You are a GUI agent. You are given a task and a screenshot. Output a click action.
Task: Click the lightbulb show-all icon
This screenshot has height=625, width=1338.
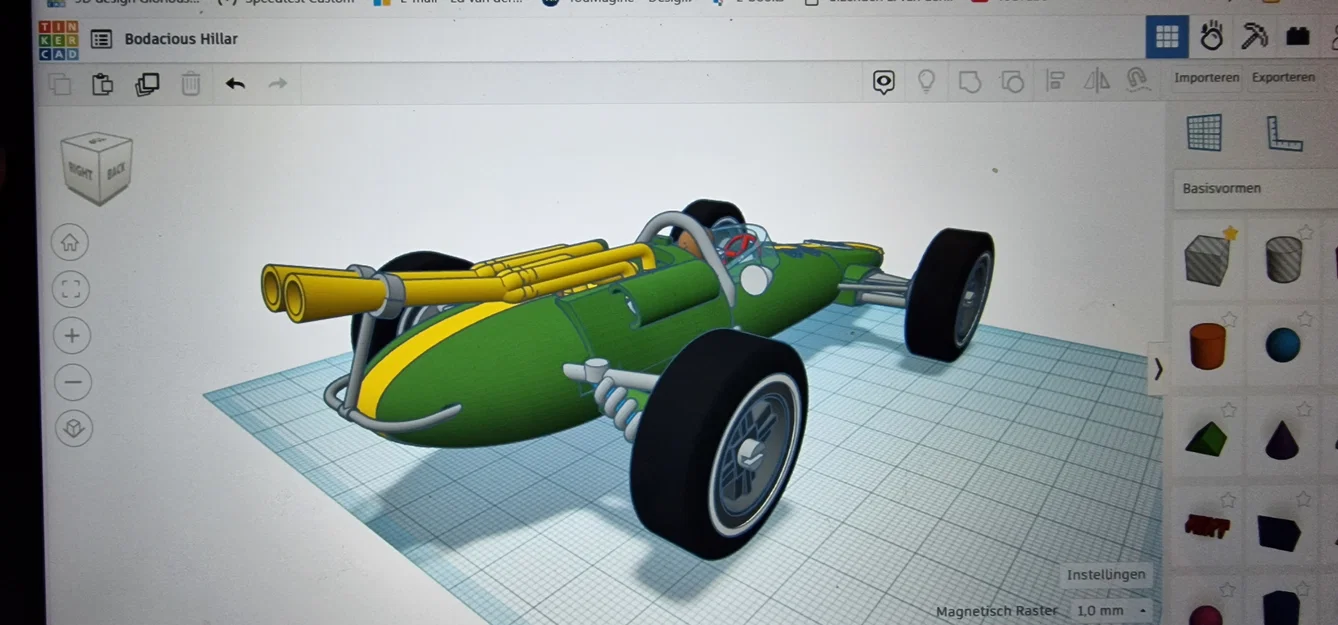pos(926,81)
